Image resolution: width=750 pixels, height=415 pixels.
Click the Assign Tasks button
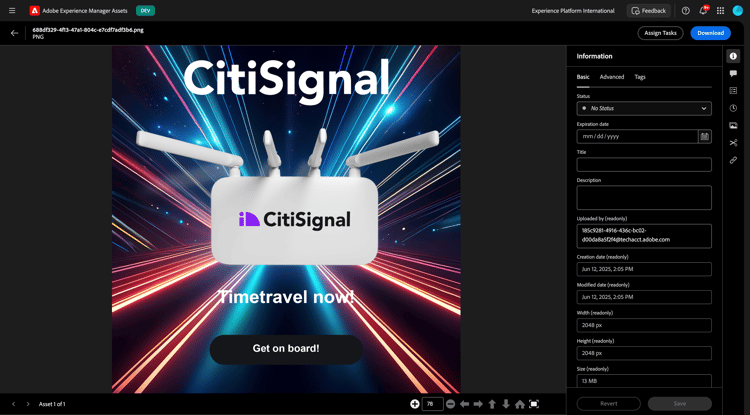point(660,33)
